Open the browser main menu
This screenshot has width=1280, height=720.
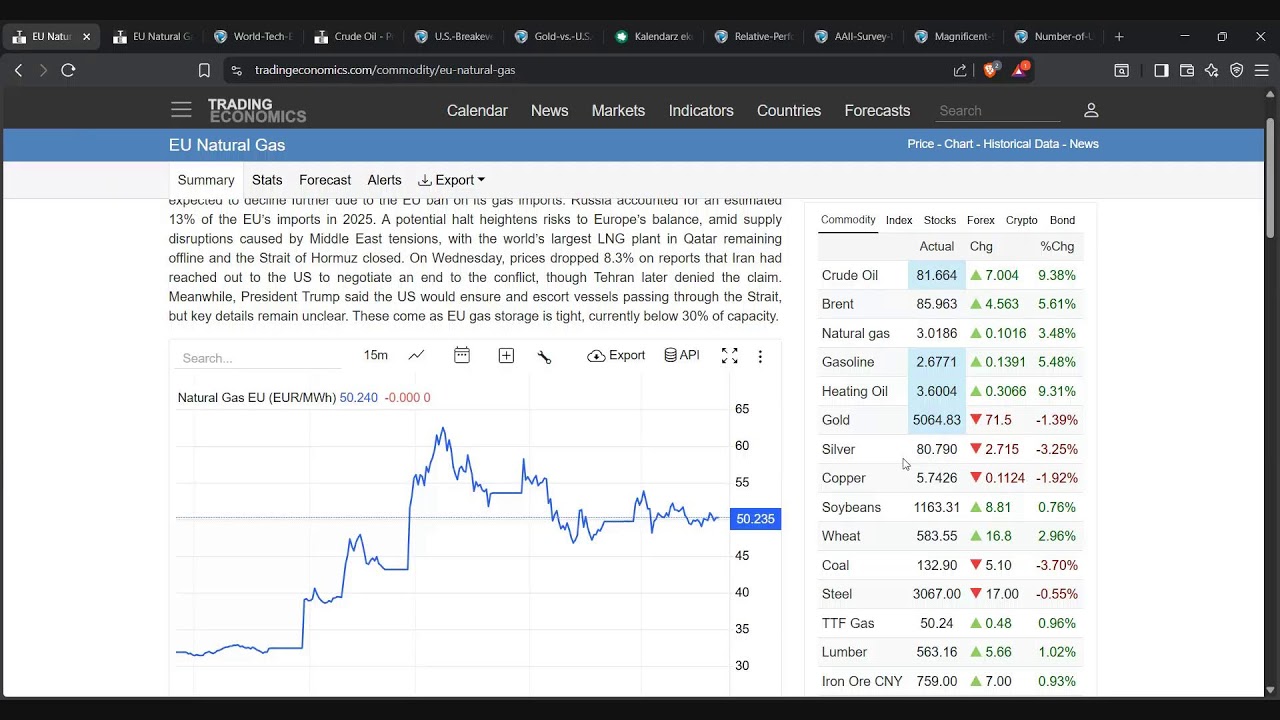coord(1262,70)
